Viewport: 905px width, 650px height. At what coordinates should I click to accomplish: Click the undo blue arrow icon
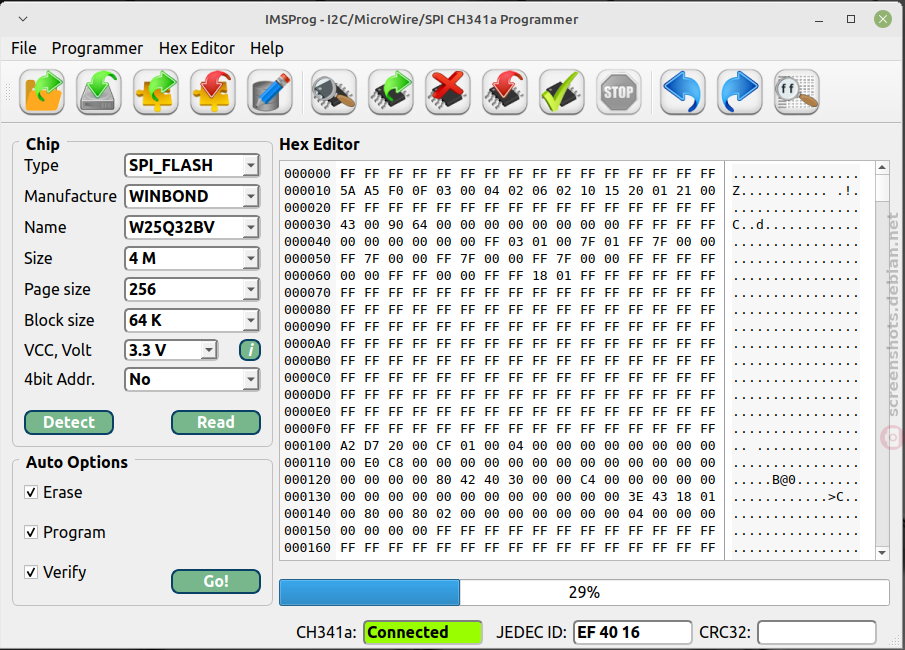pos(683,92)
